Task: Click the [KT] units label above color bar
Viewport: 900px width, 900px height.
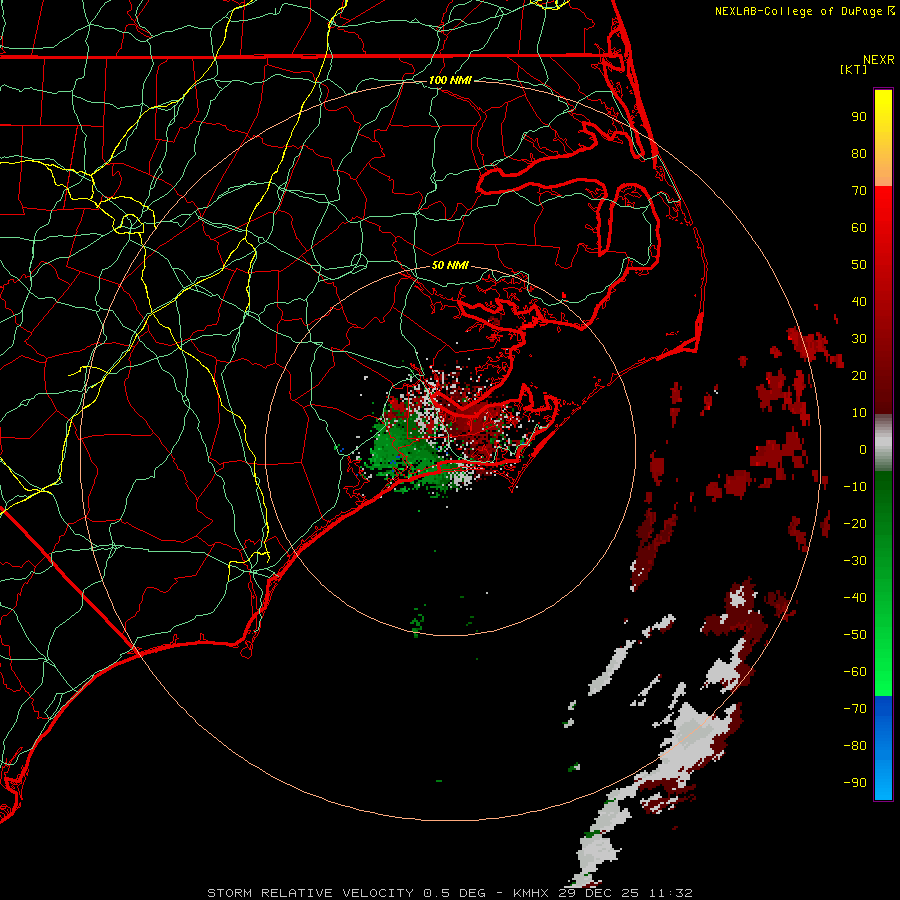Action: [853, 69]
